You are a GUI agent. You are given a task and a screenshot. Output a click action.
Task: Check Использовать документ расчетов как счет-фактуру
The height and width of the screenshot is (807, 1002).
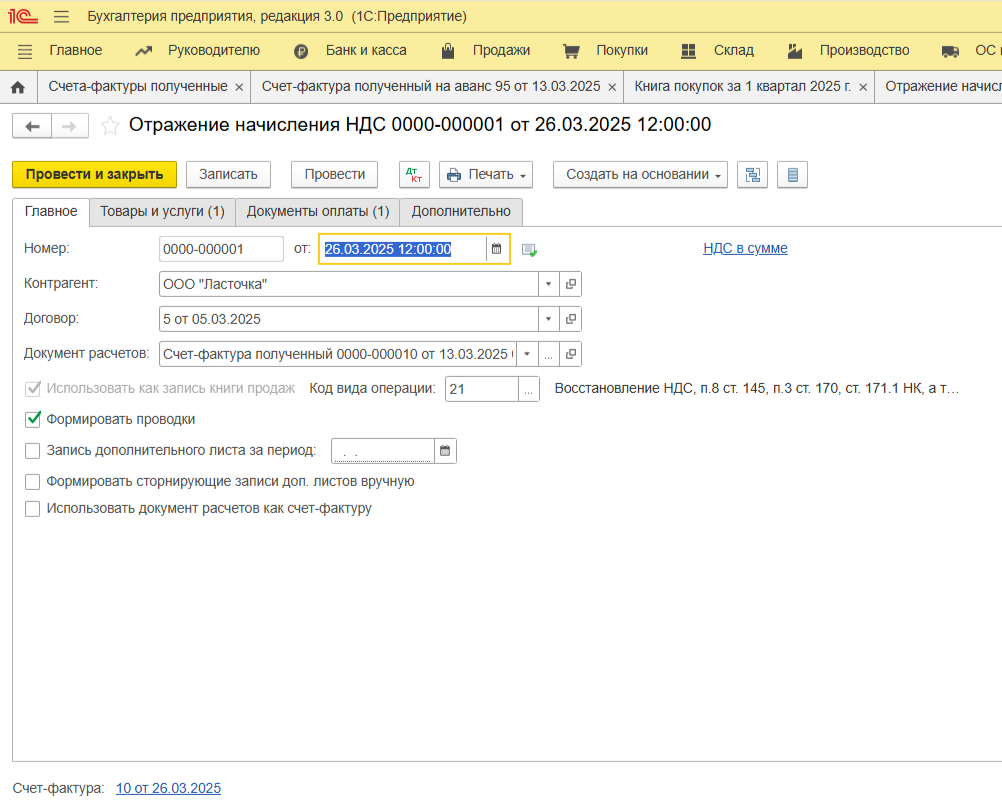(x=33, y=509)
